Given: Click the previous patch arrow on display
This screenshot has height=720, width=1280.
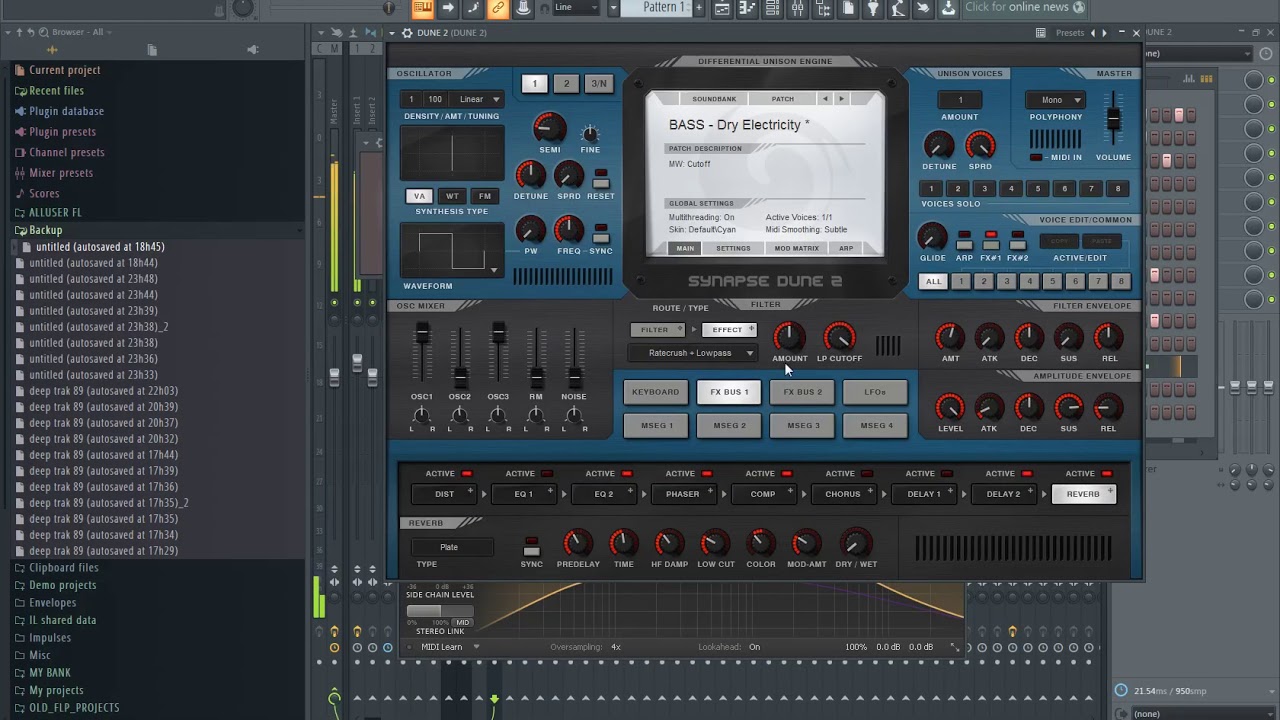Looking at the screenshot, I should (825, 99).
